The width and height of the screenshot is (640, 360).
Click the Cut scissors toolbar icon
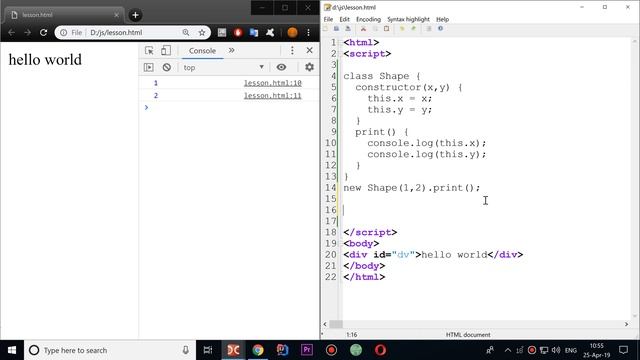coord(363,29)
